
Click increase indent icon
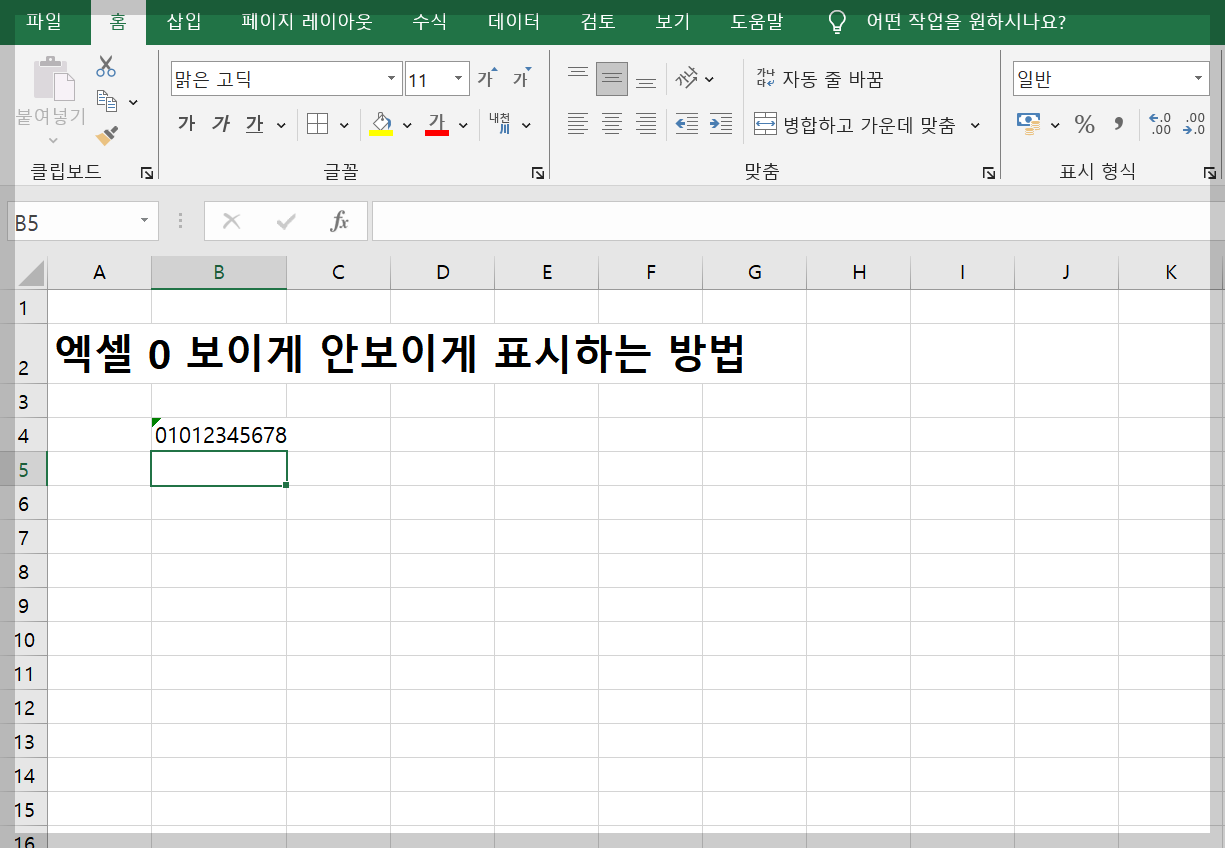tap(721, 124)
